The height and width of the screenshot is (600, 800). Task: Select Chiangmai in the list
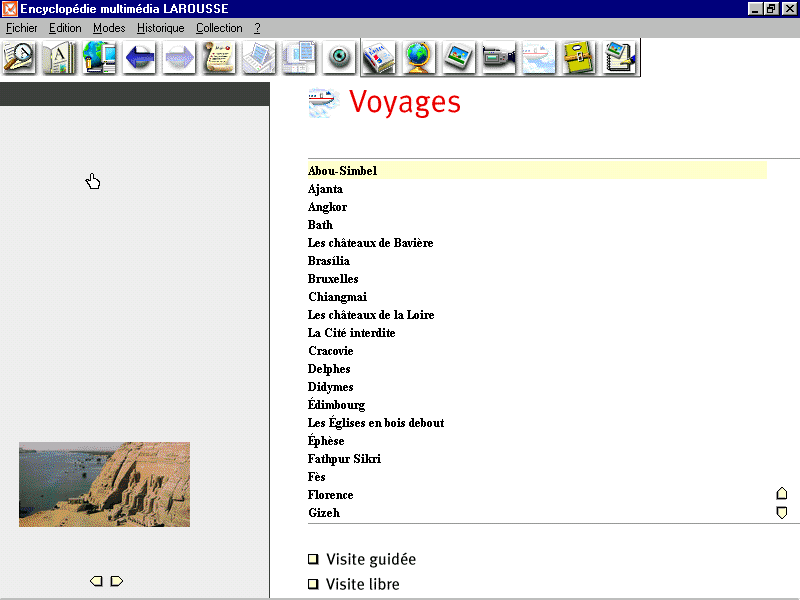point(337,297)
